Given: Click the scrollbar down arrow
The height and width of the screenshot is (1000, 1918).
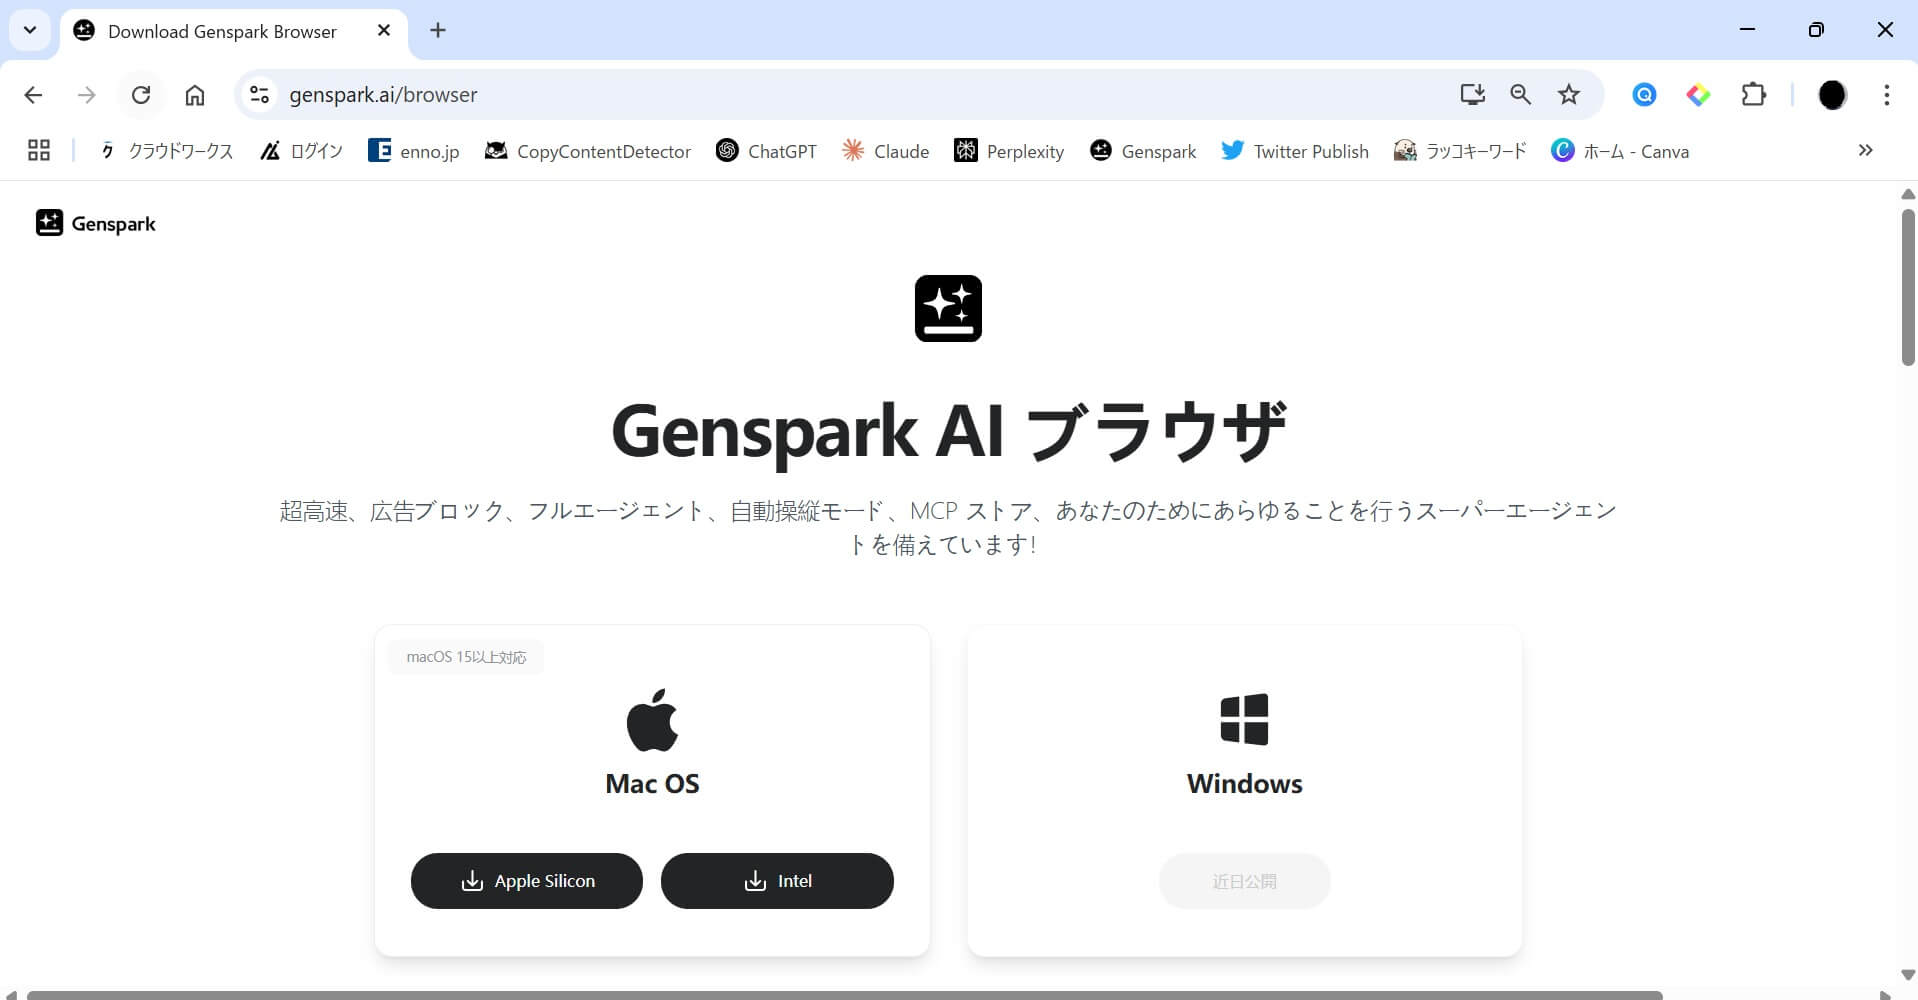Looking at the screenshot, I should coord(1908,975).
